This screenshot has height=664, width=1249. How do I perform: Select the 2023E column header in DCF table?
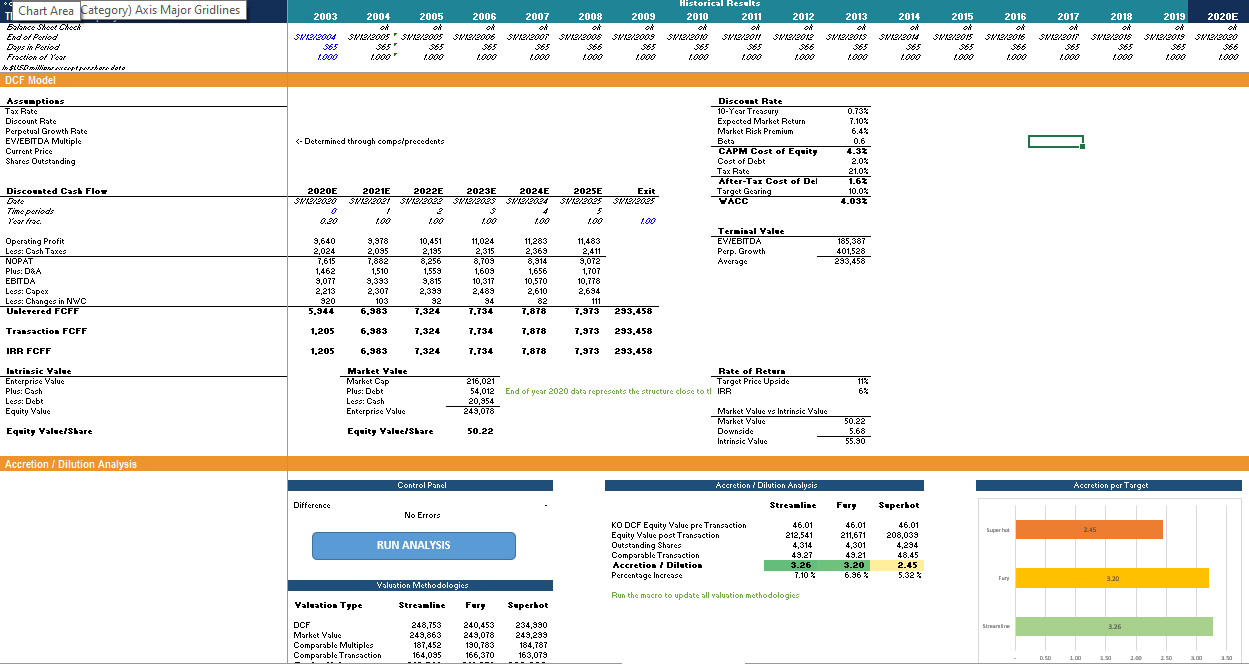482,191
